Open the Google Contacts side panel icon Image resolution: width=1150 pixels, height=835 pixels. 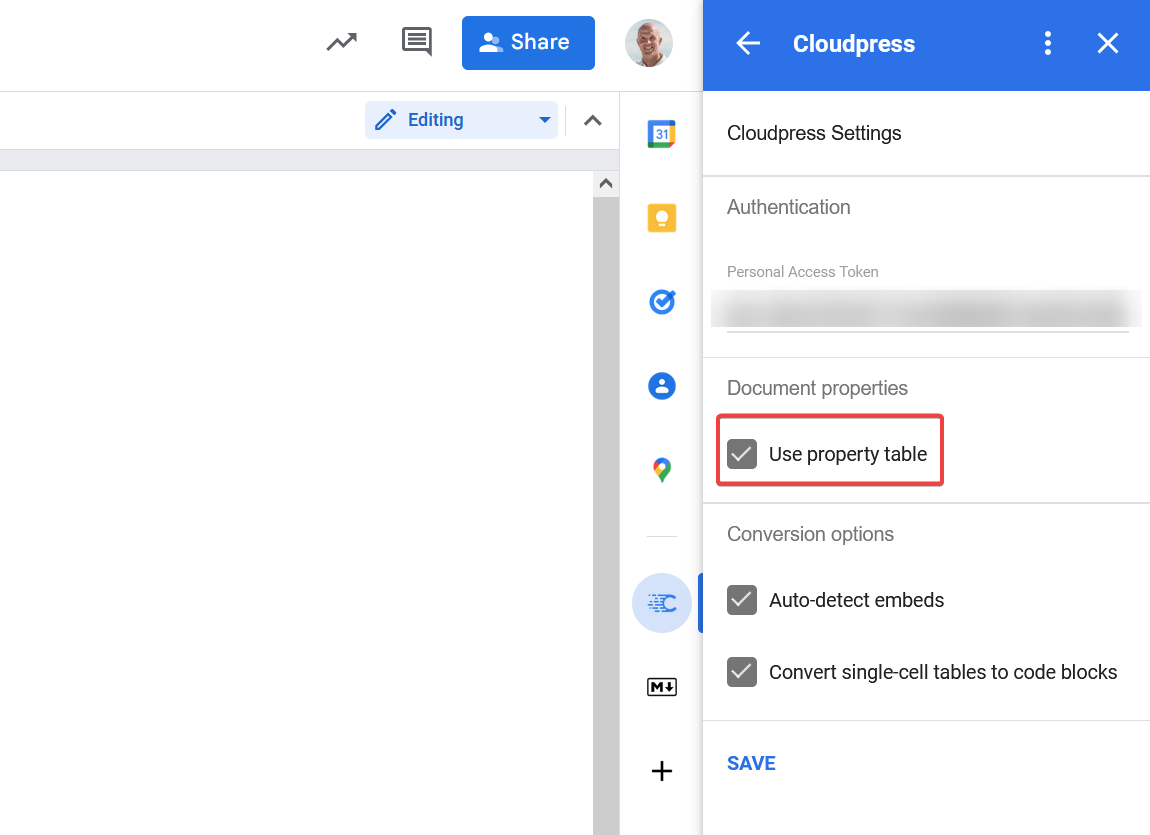[662, 386]
